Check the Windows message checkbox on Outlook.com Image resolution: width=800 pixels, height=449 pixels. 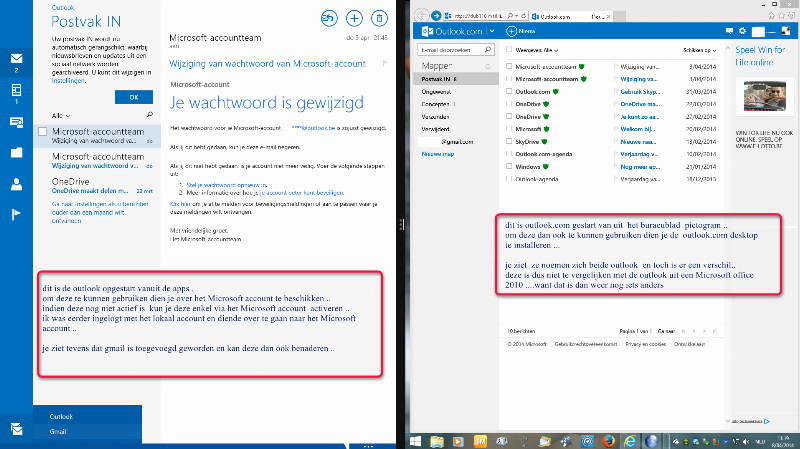(x=509, y=166)
